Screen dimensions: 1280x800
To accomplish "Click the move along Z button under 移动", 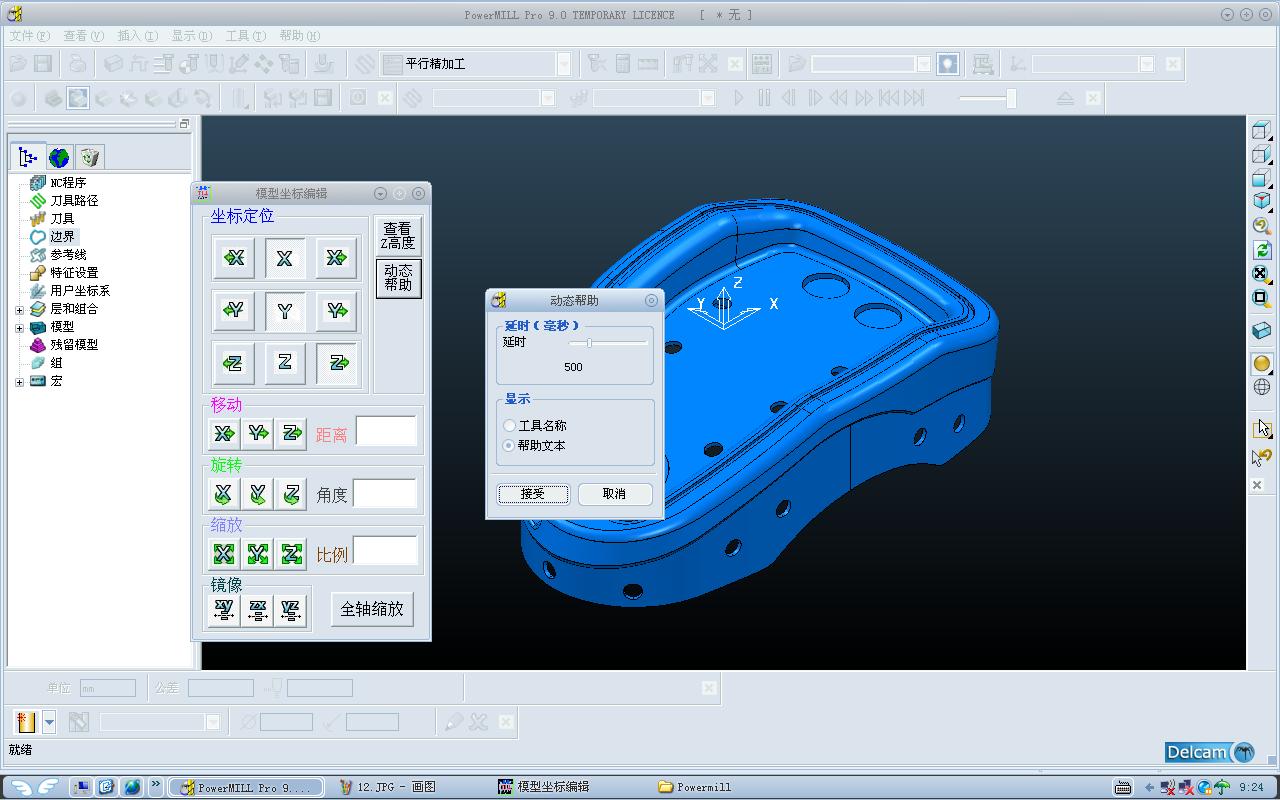I will (x=292, y=433).
